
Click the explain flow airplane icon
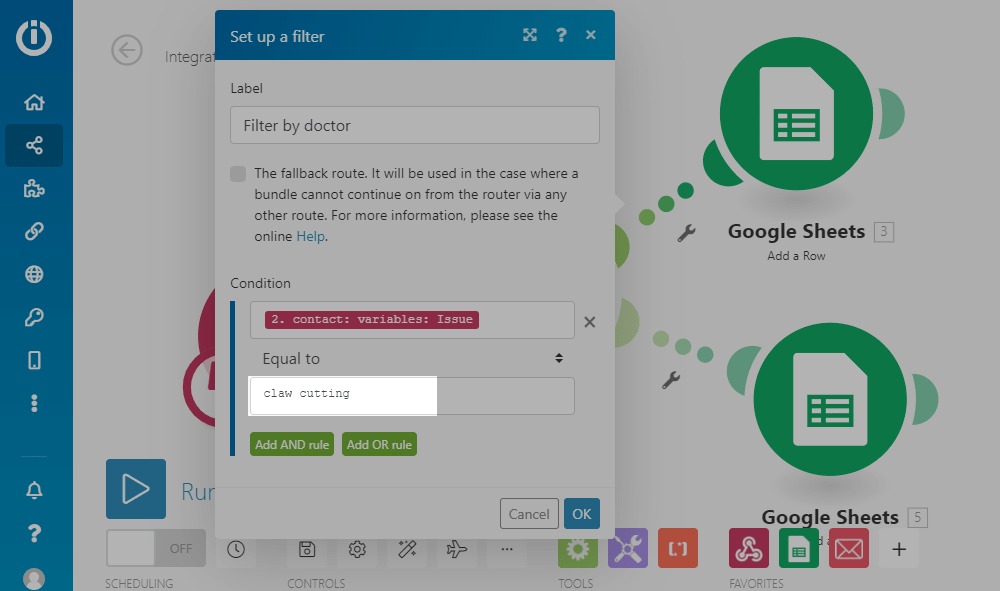point(457,549)
